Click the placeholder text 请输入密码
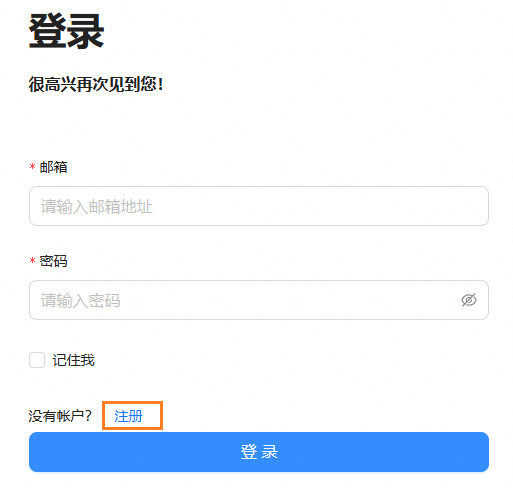This screenshot has width=513, height=488. 81,300
